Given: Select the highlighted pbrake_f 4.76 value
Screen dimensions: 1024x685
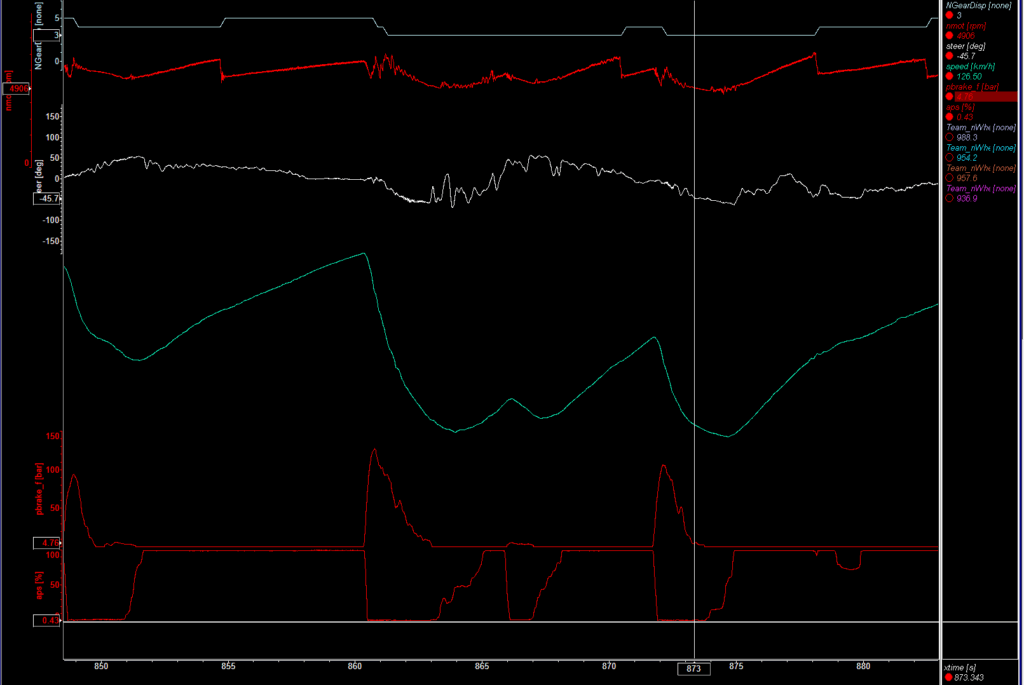Looking at the screenshot, I should (983, 97).
